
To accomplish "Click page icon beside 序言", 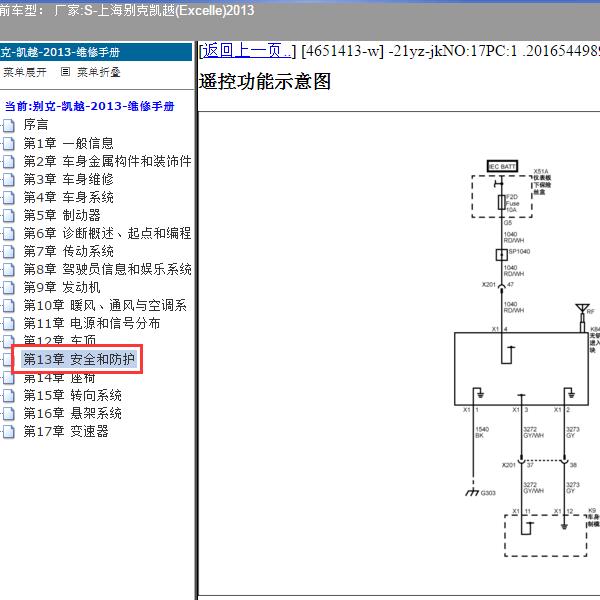I will coord(8,125).
